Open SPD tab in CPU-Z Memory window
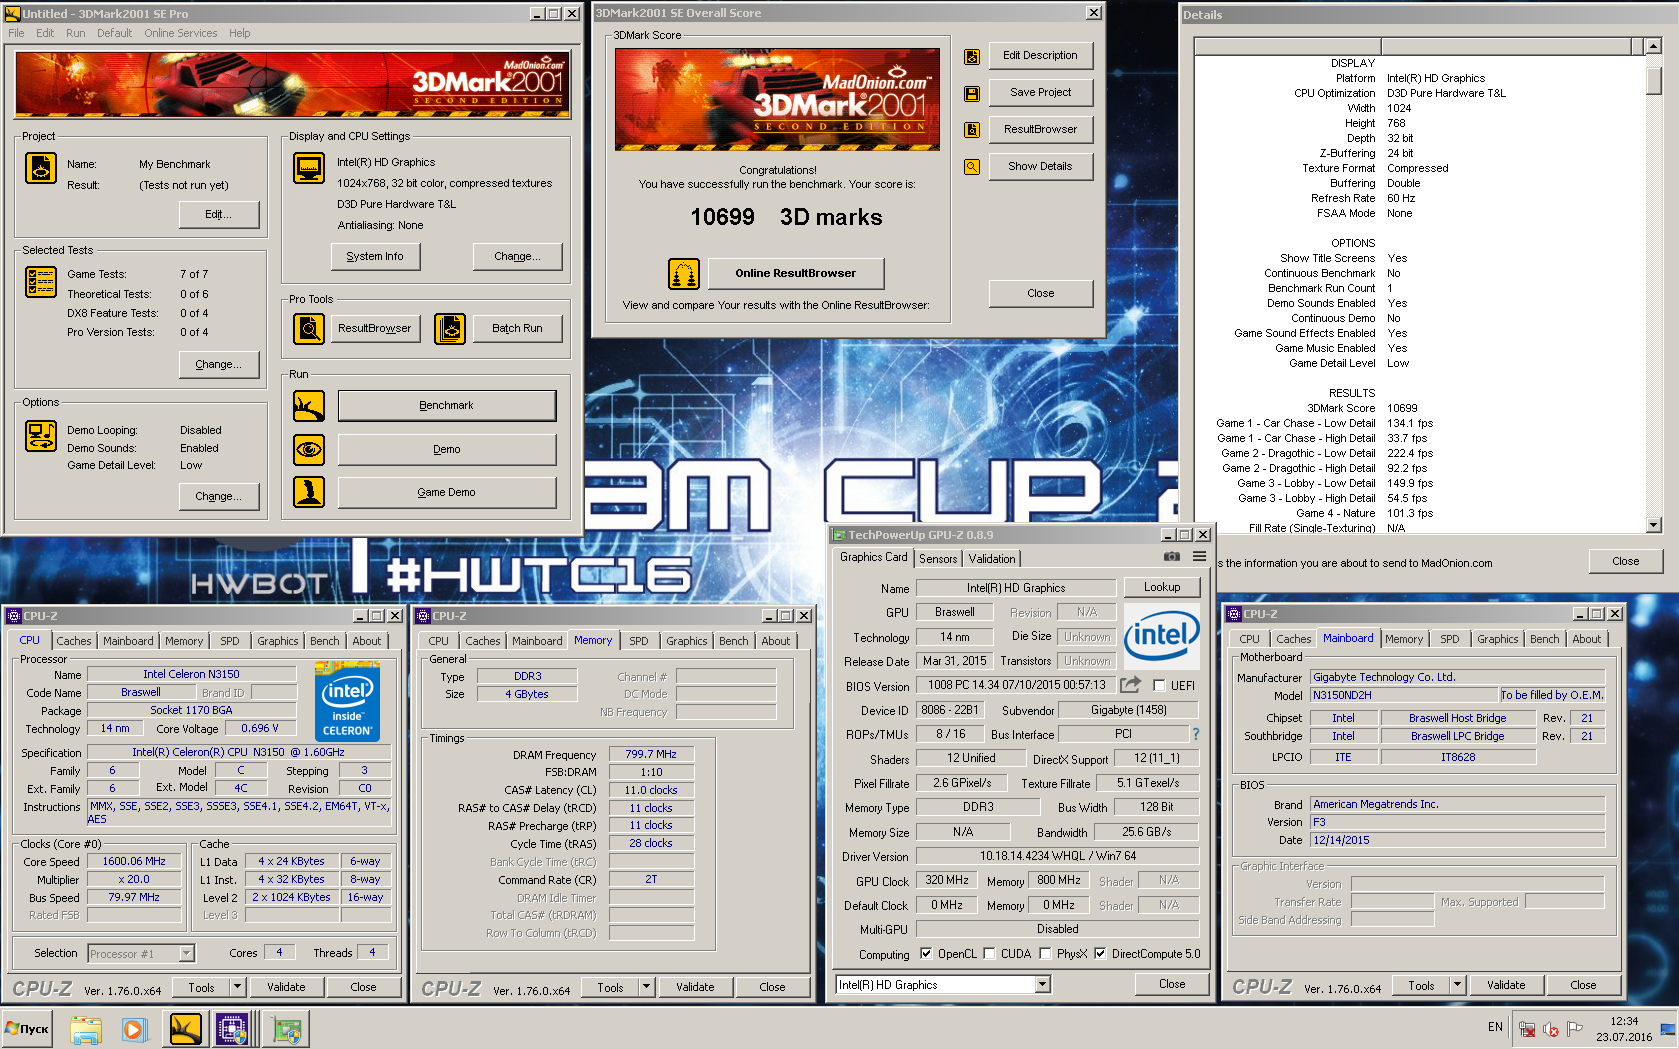Image resolution: width=1679 pixels, height=1049 pixels. click(x=639, y=641)
